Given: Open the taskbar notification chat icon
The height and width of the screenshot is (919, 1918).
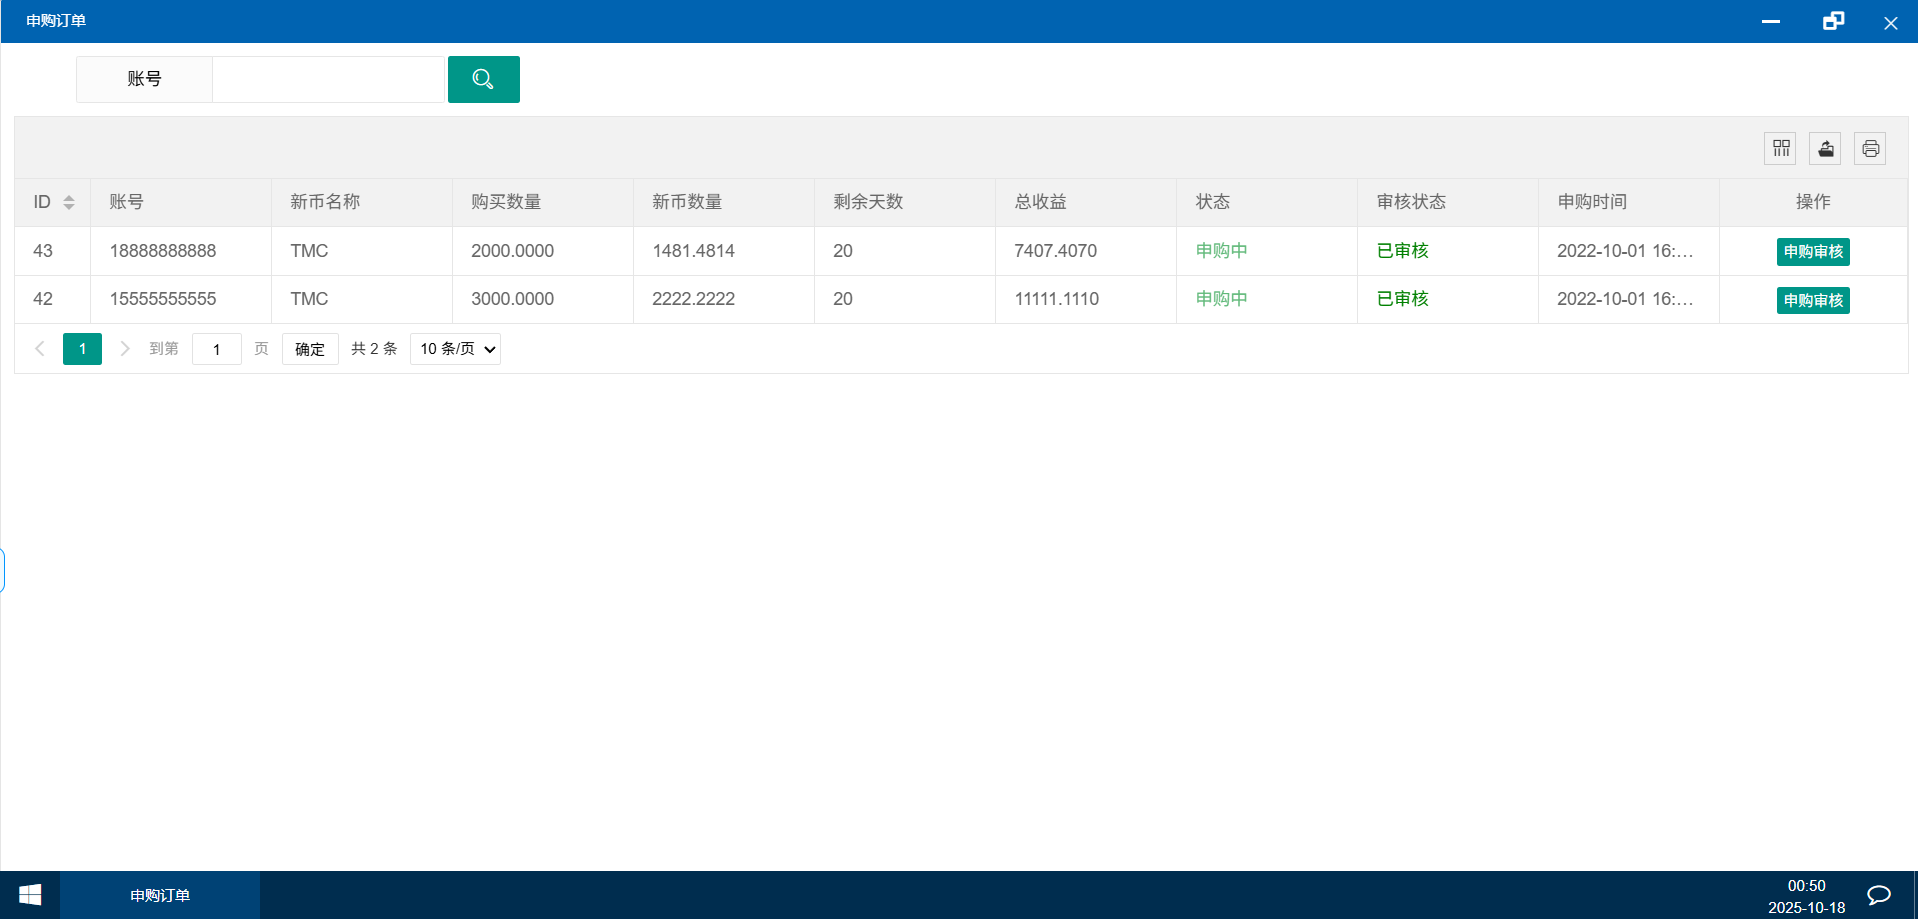Looking at the screenshot, I should point(1879,895).
